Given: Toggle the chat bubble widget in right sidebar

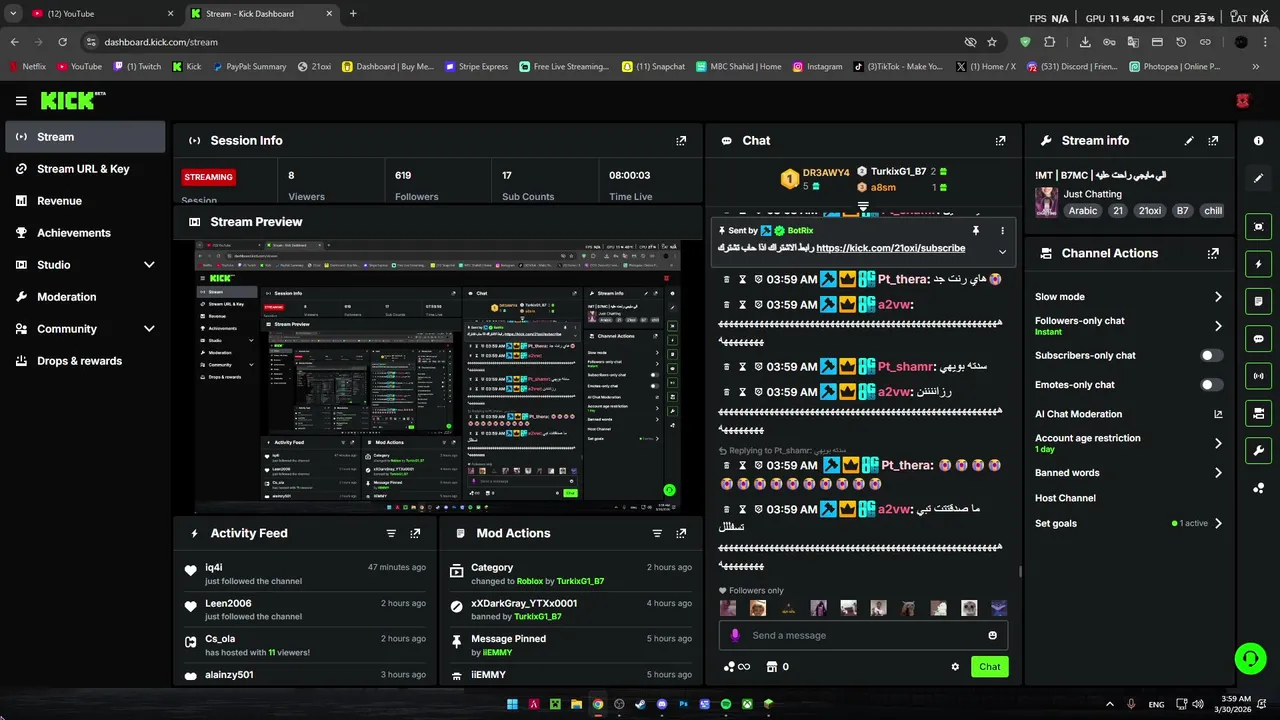Looking at the screenshot, I should [1258, 339].
